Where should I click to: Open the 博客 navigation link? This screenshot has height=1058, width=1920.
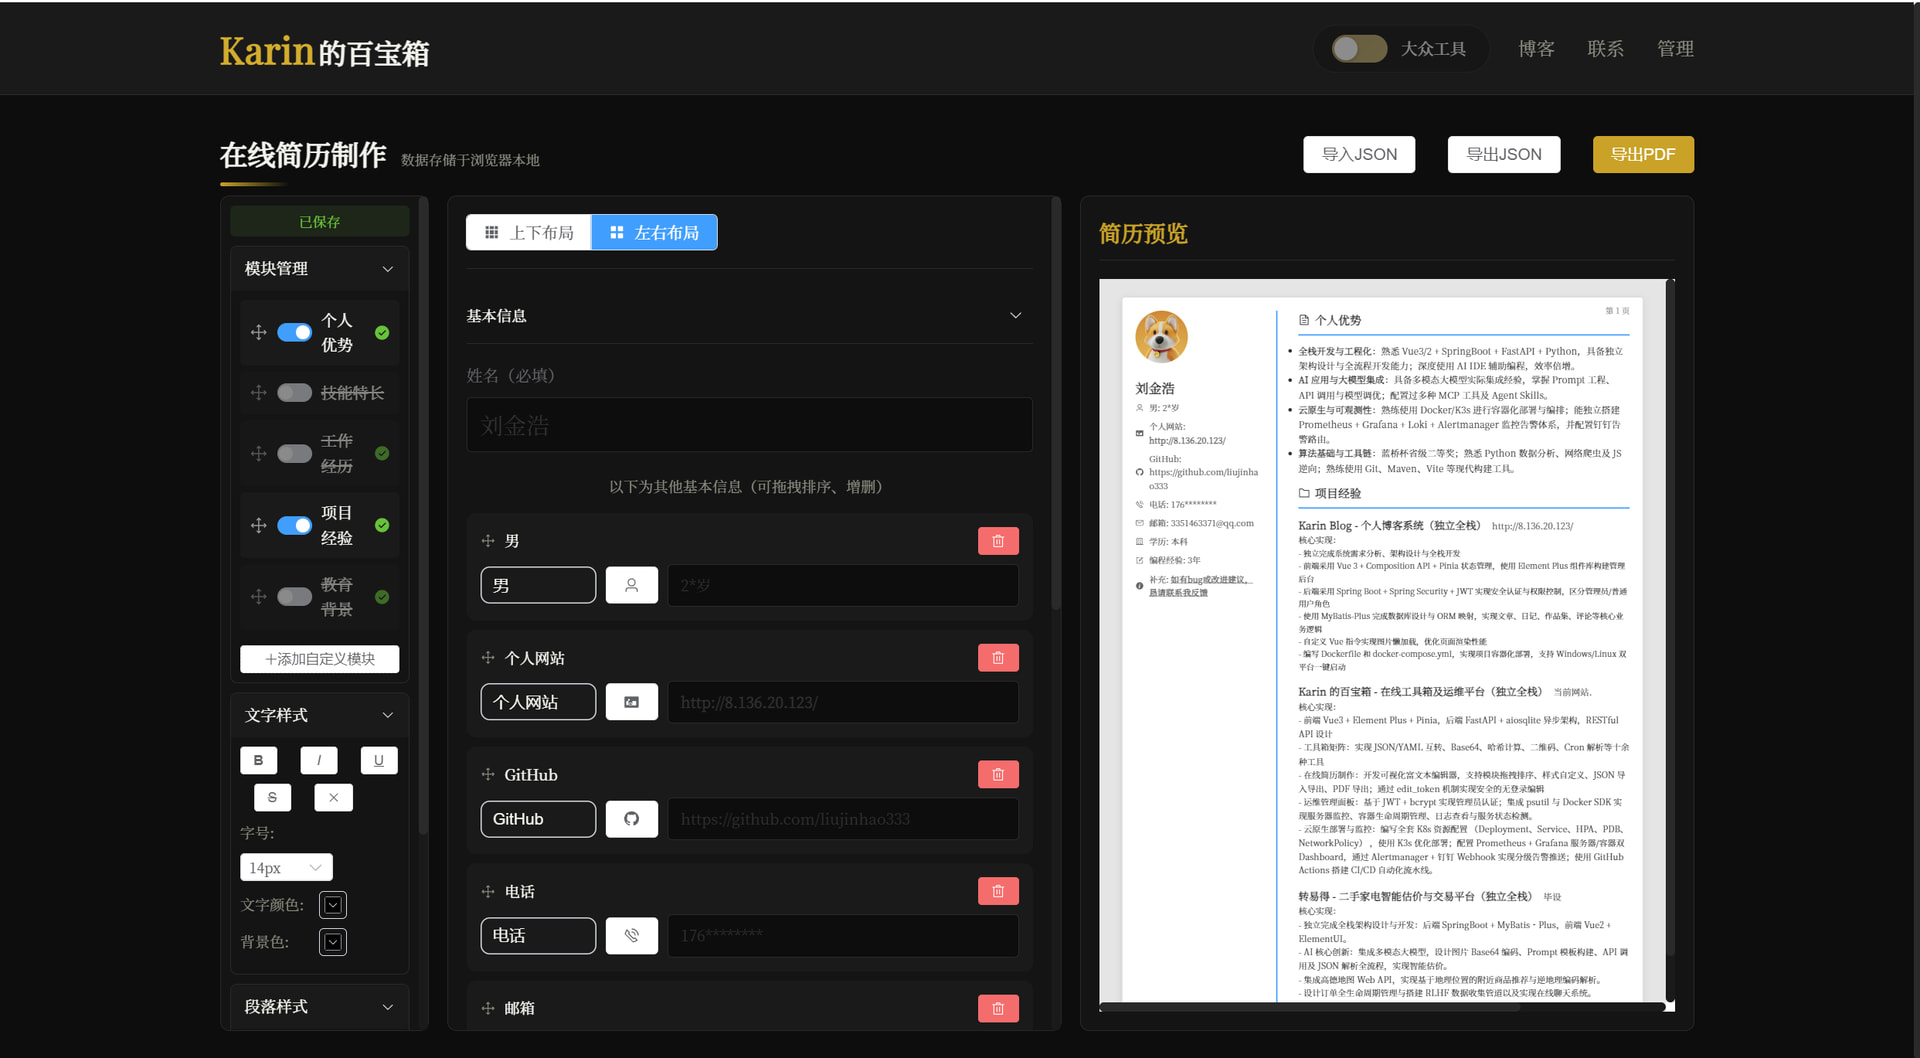(1535, 49)
